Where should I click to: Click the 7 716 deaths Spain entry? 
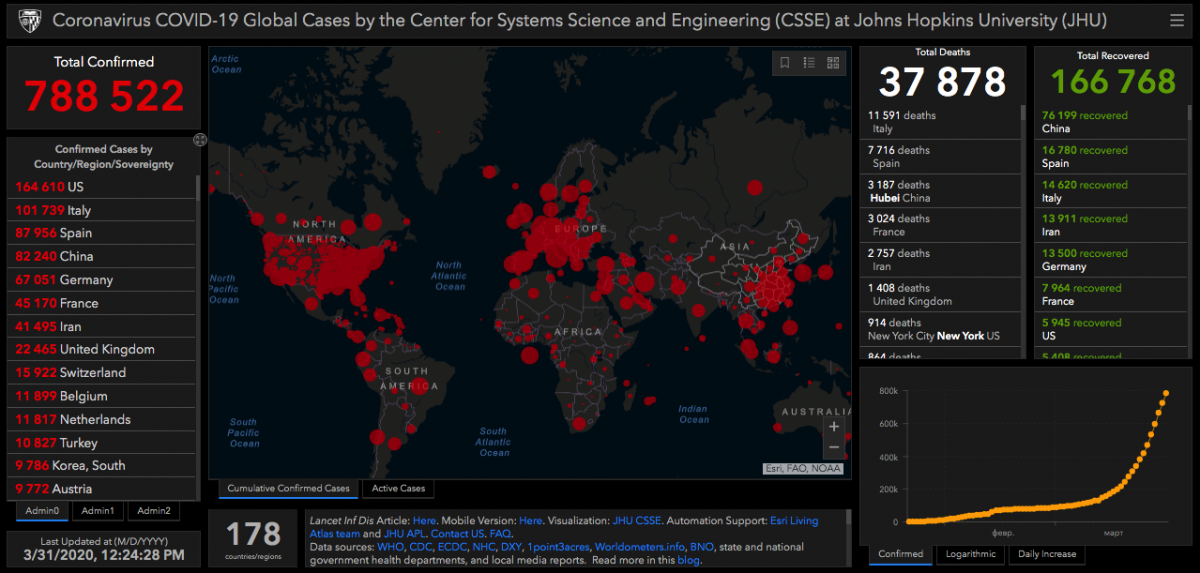pyautogui.click(x=940, y=157)
